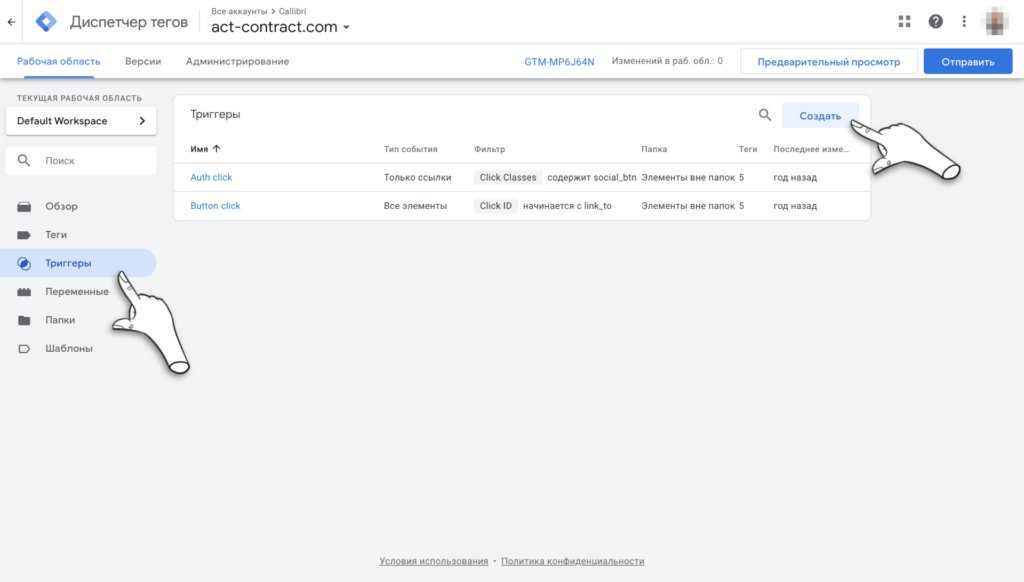The height and width of the screenshot is (582, 1024).
Task: Switch to the Администрирование tab
Action: pos(237,61)
